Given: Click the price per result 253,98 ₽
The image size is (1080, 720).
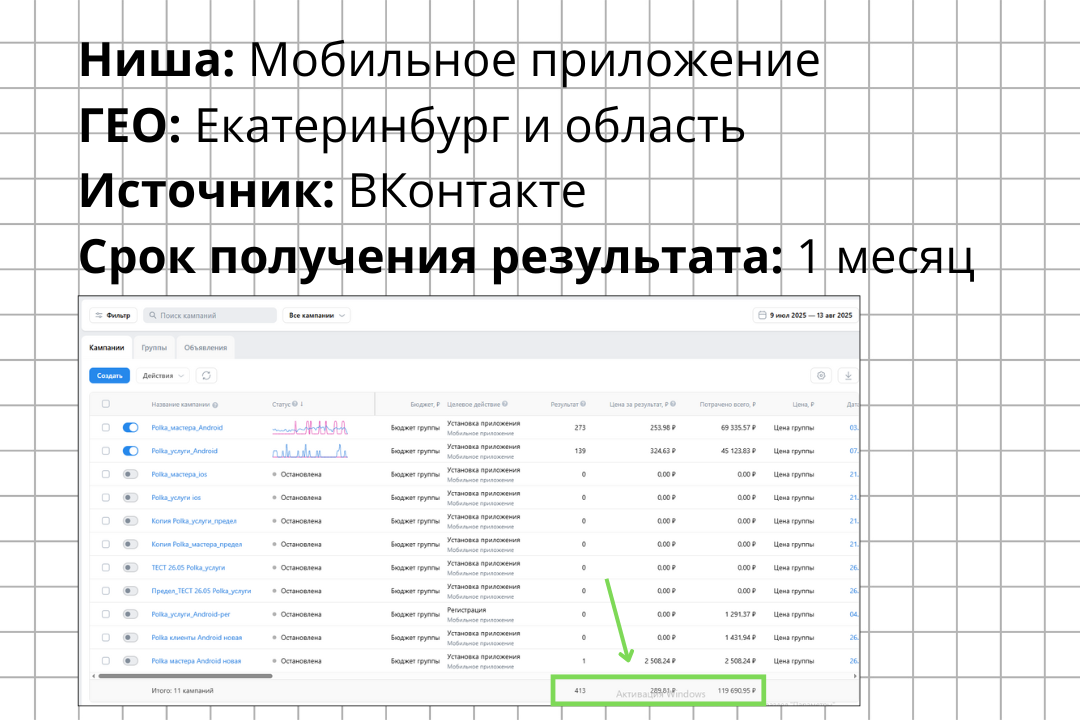Looking at the screenshot, I should (663, 428).
